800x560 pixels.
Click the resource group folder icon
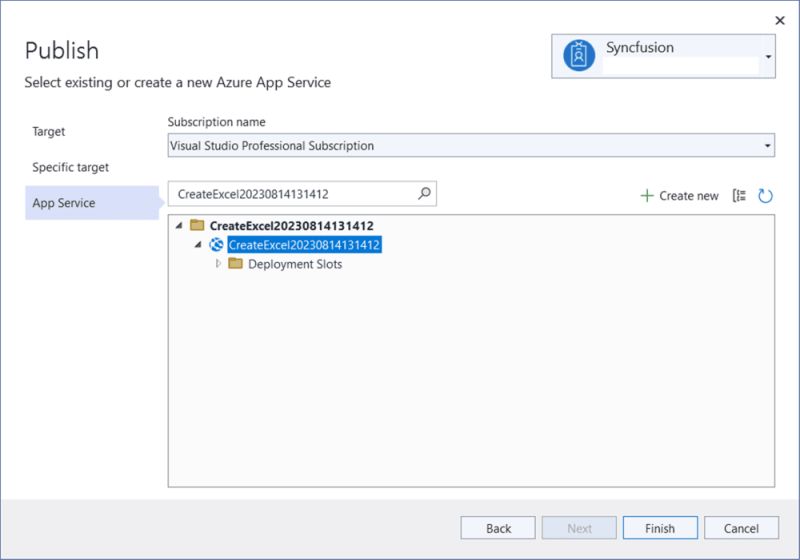[197, 225]
